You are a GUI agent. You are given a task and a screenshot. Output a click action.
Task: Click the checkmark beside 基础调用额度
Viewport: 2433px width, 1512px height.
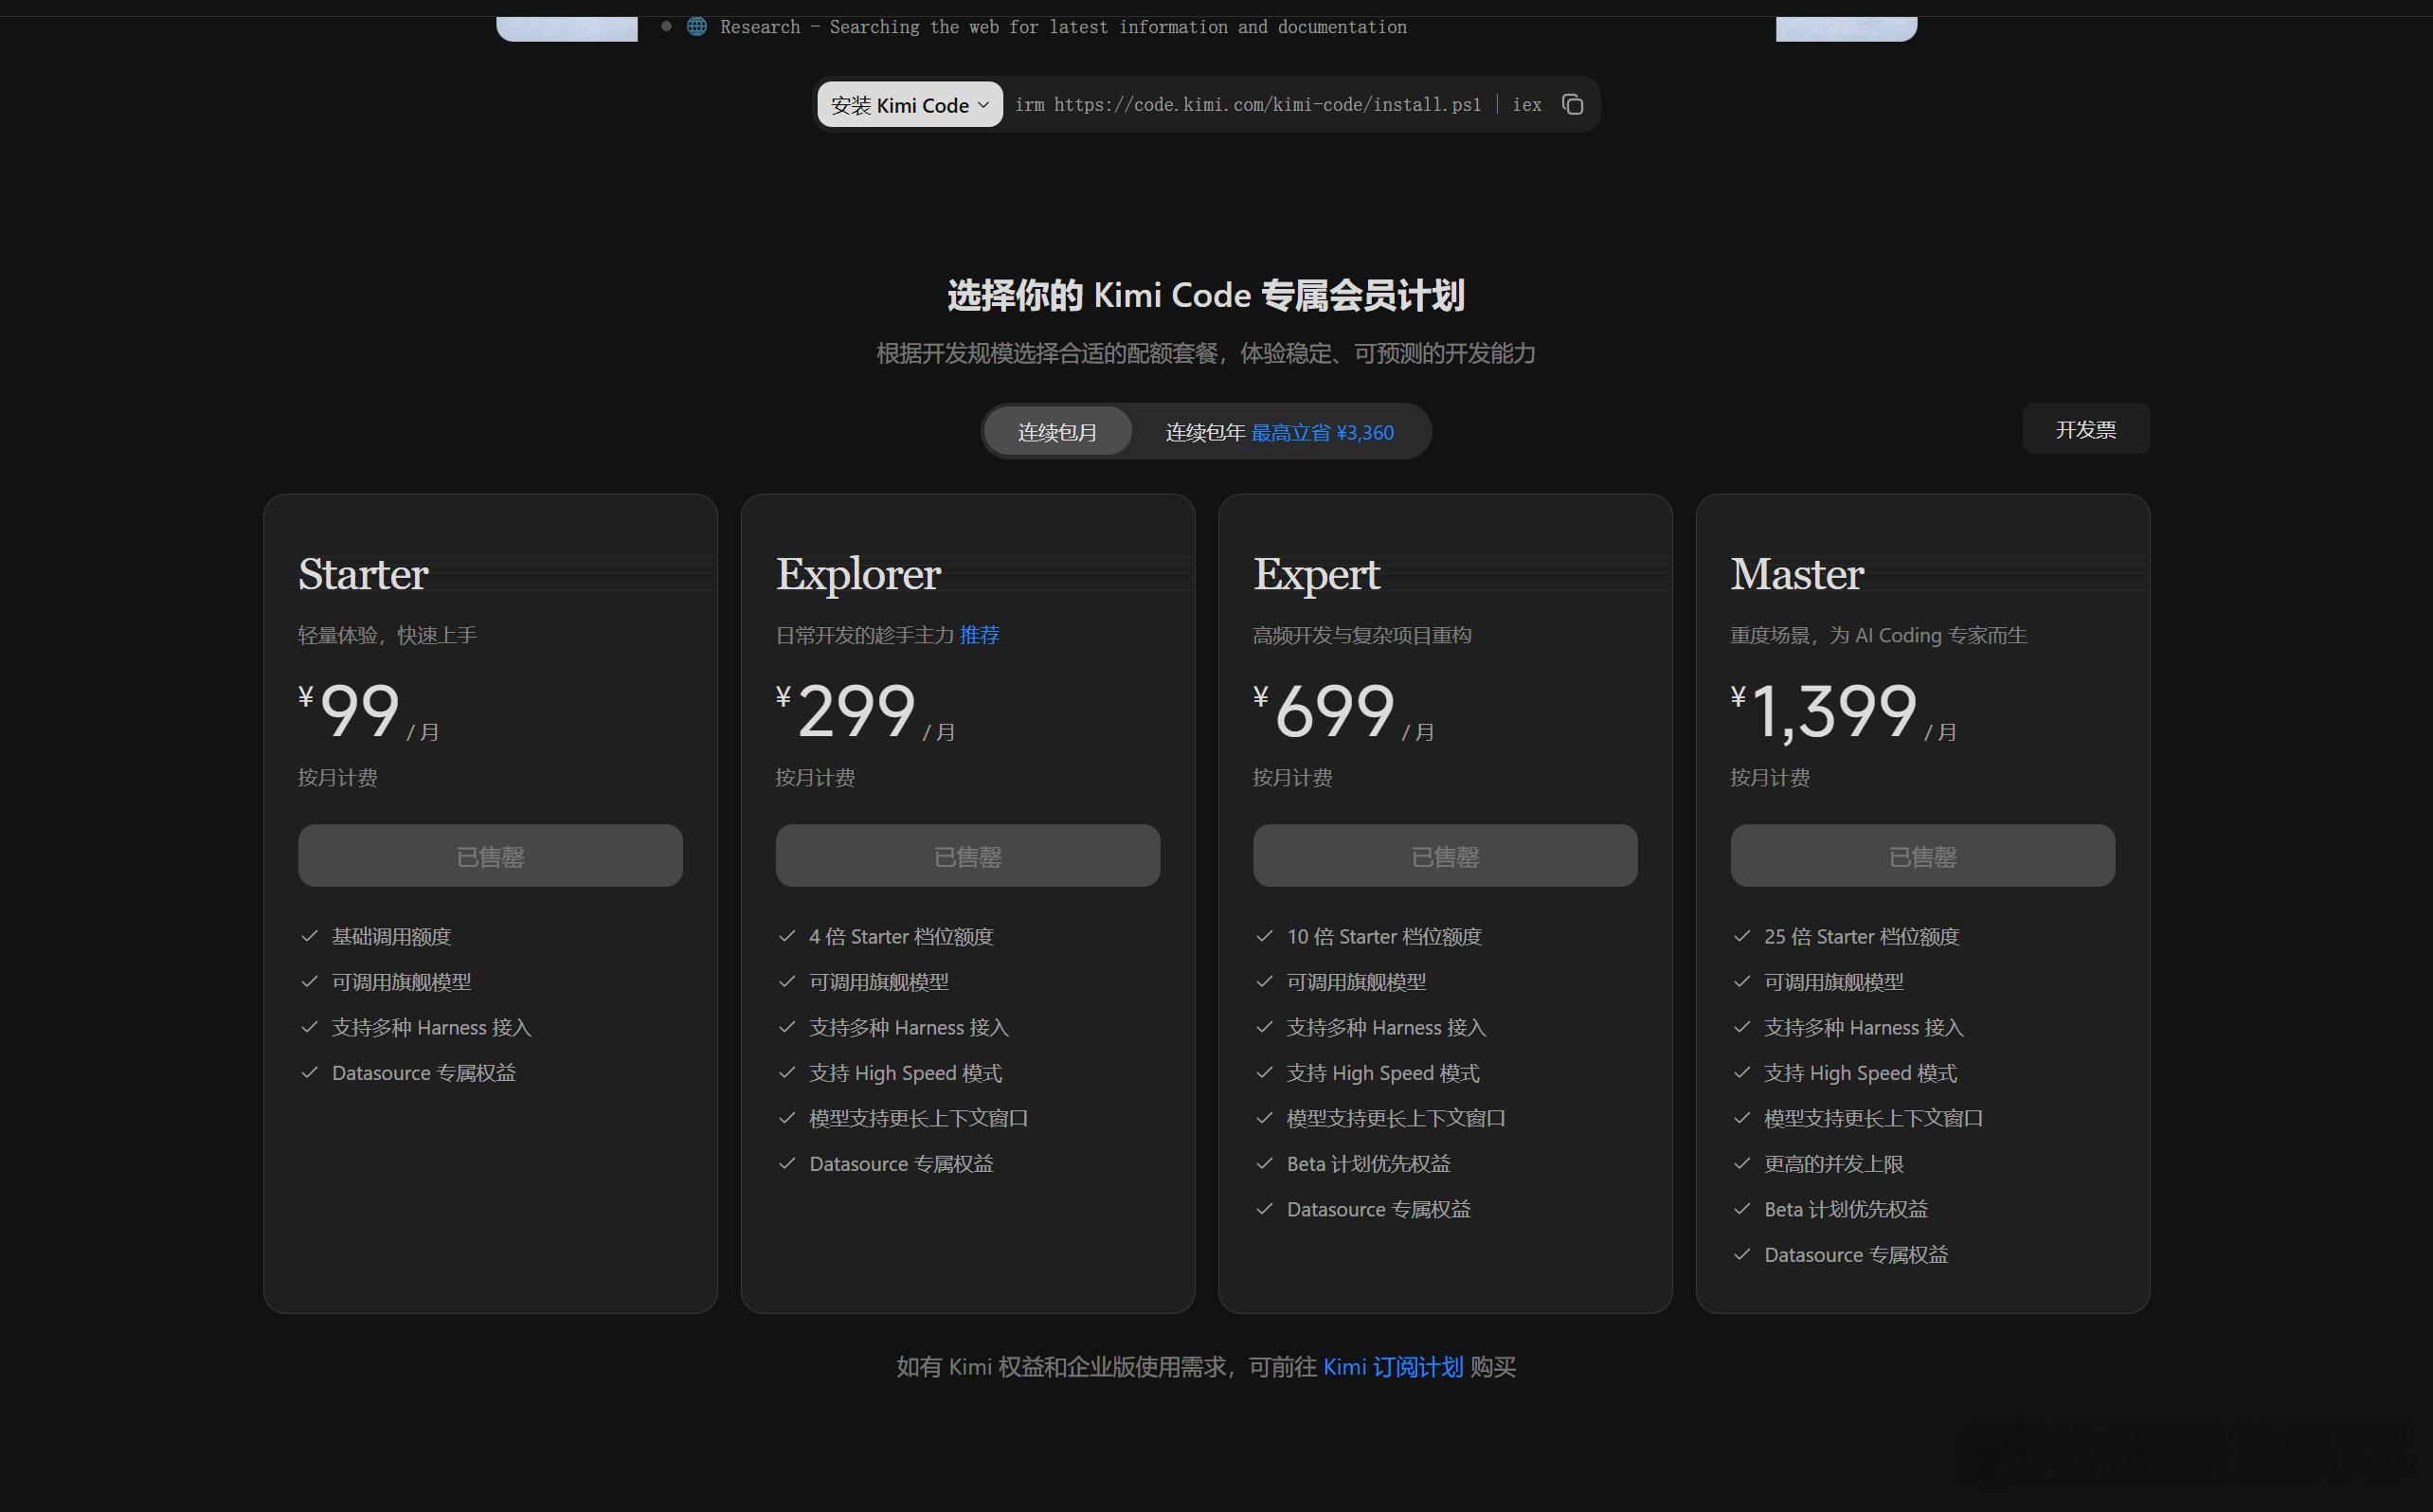[x=309, y=936]
